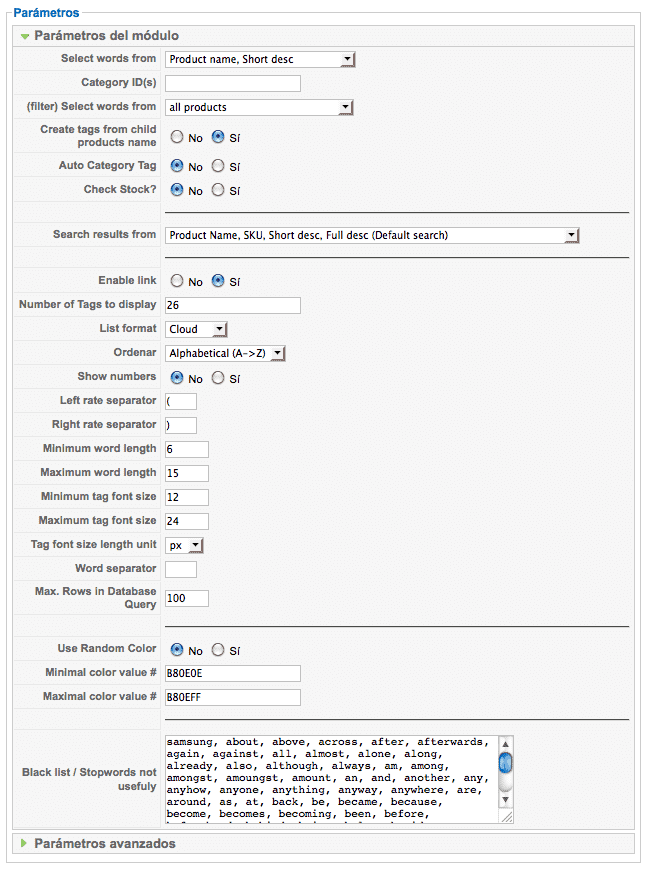This screenshot has height=873, width=649.
Task: Click the Minimum tag font size field
Action: pos(187,497)
